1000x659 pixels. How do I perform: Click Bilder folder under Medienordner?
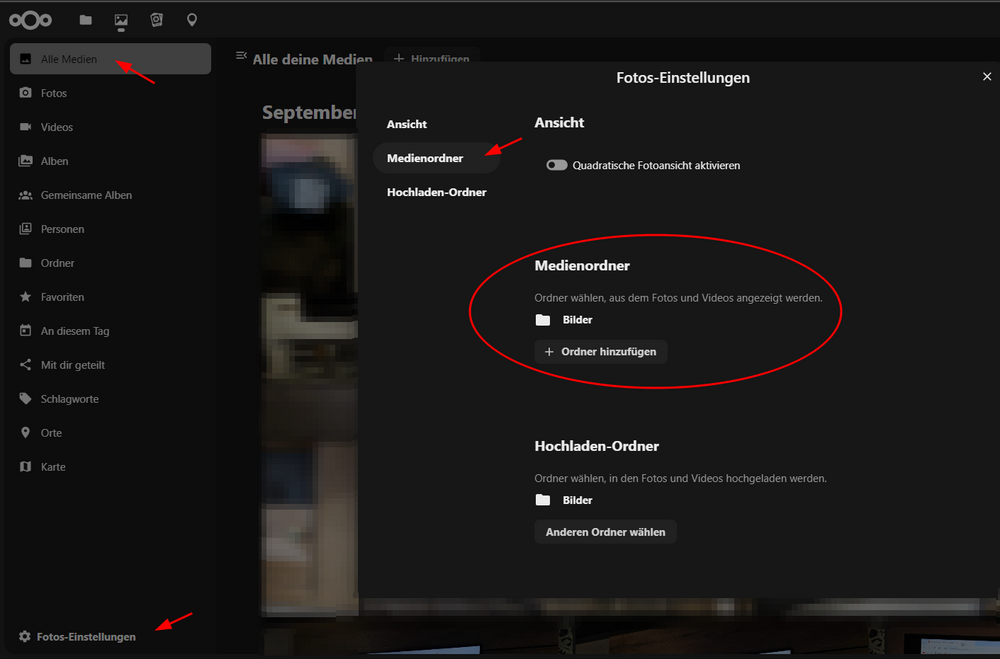pyautogui.click(x=564, y=320)
